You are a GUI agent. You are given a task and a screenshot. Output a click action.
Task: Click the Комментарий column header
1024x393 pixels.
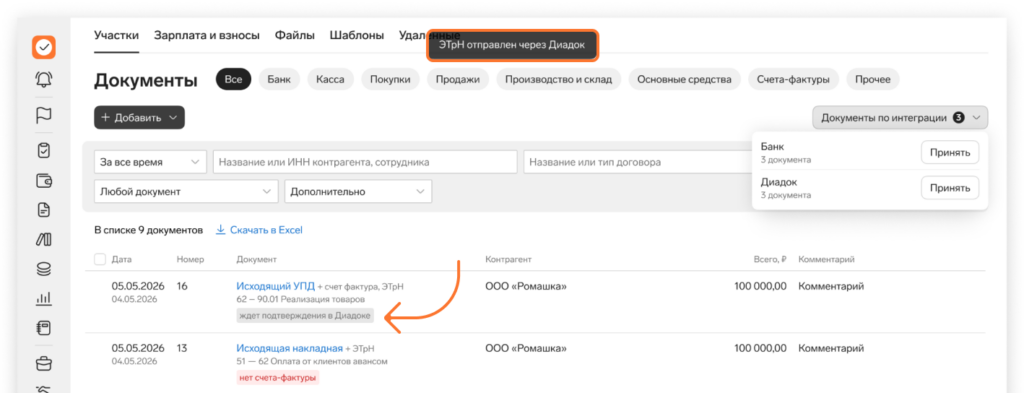(x=827, y=260)
